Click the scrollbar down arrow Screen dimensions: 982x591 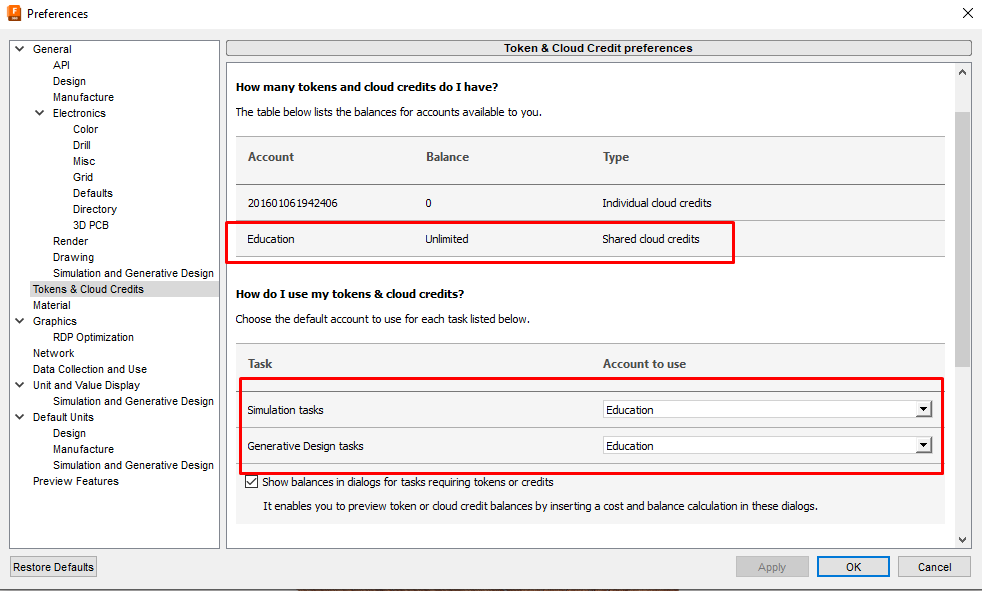[961, 538]
